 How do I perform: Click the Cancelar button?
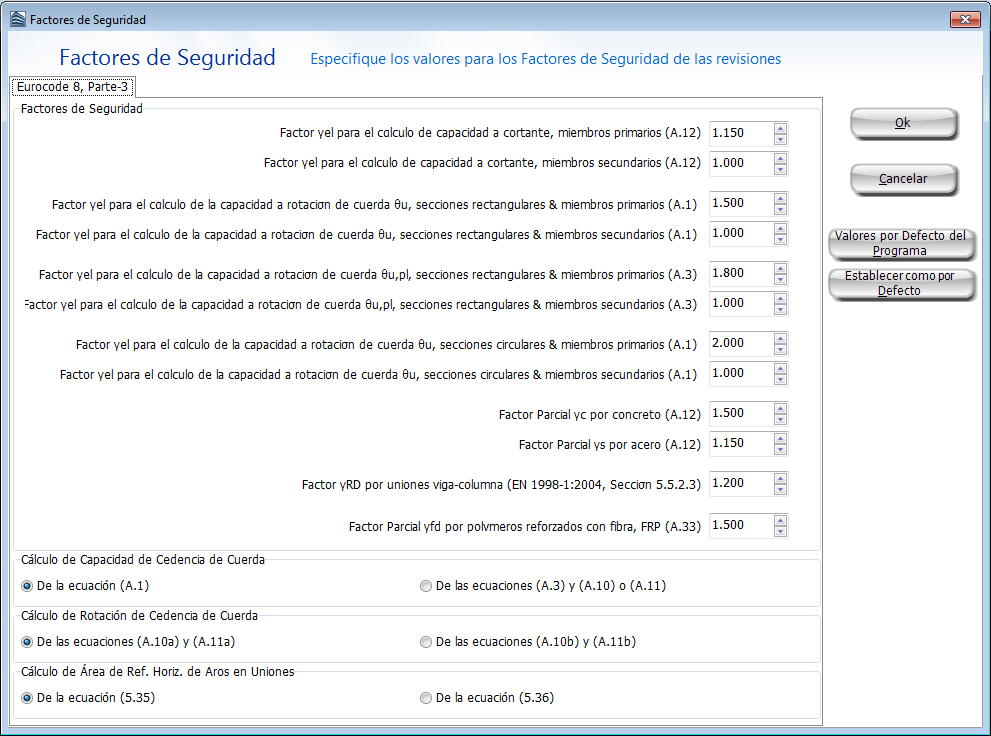tap(903, 179)
